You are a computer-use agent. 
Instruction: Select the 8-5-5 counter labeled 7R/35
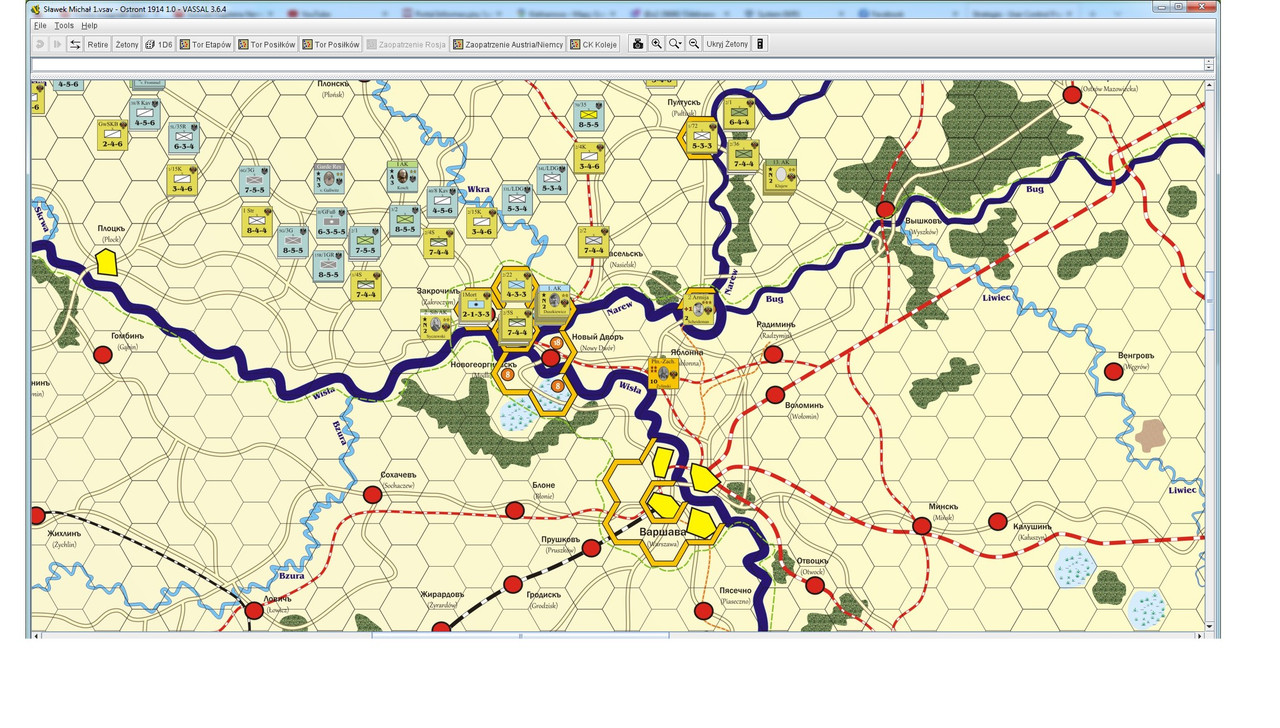588,116
